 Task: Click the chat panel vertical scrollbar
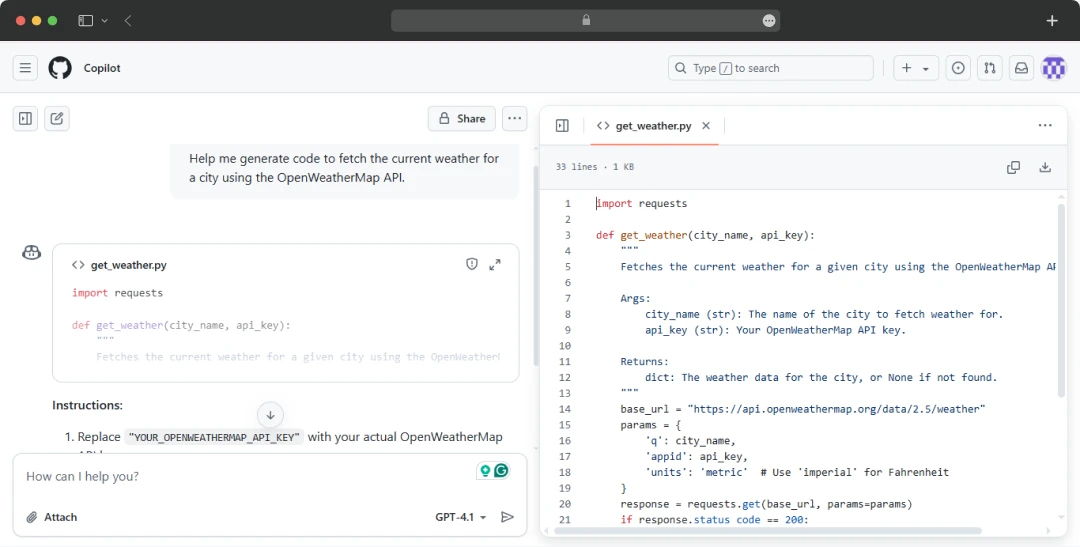(x=535, y=265)
